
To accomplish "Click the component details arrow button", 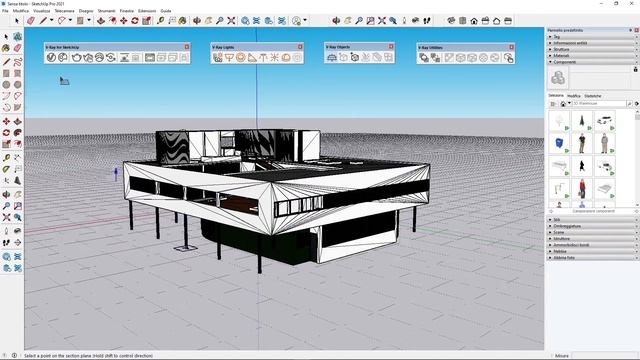I will pyautogui.click(x=636, y=104).
